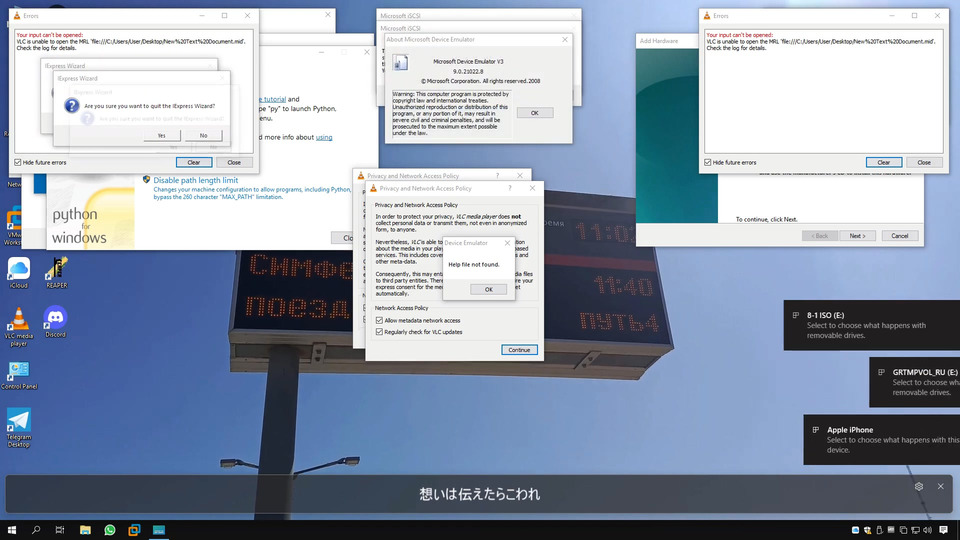The image size is (960, 540).
Task: Click Clear in the left Errors window
Action: pos(194,162)
